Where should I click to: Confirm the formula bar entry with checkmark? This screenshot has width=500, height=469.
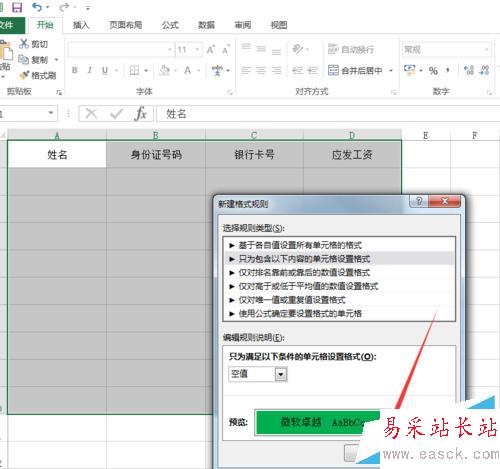(x=116, y=114)
